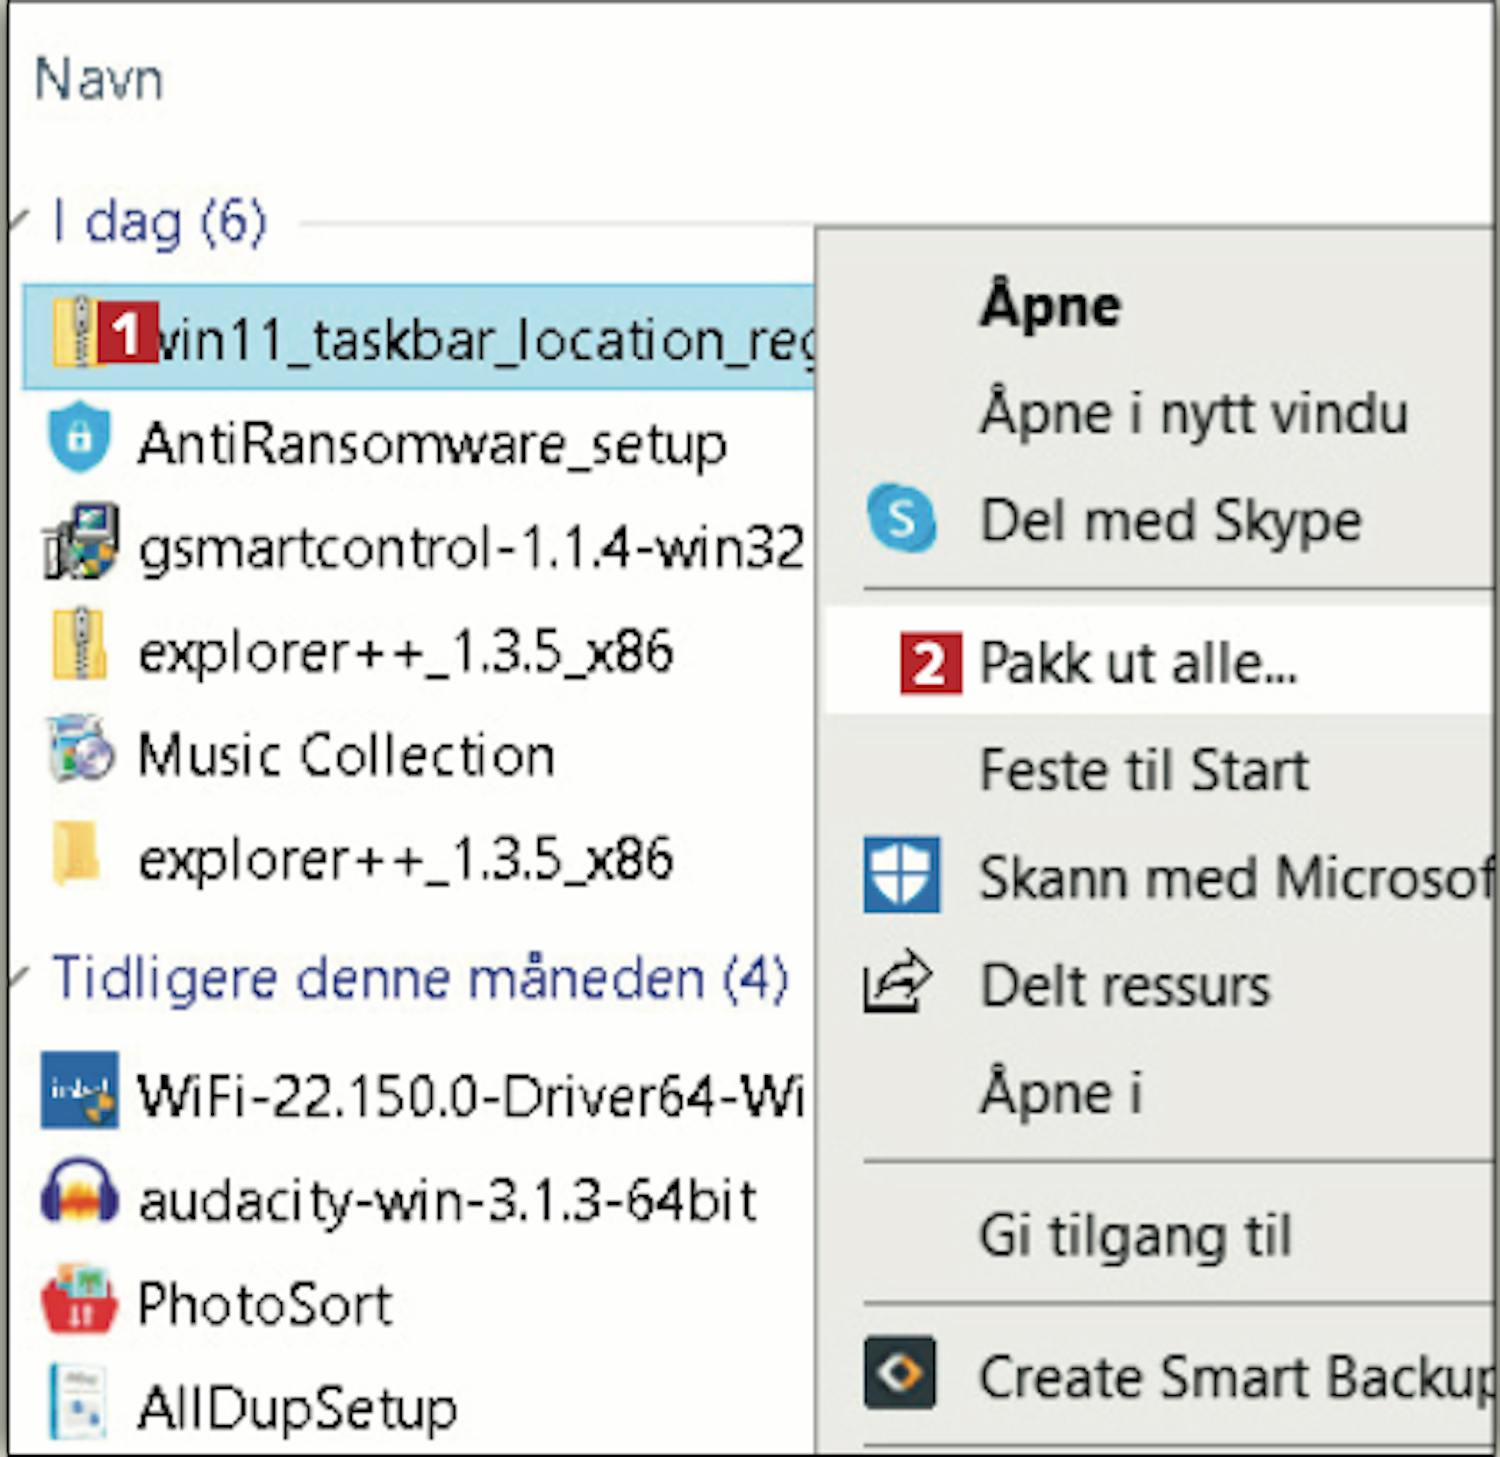This screenshot has width=1500, height=1457.
Task: Collapse 'Tidligere denne måneden (4)' group
Action: [18, 976]
